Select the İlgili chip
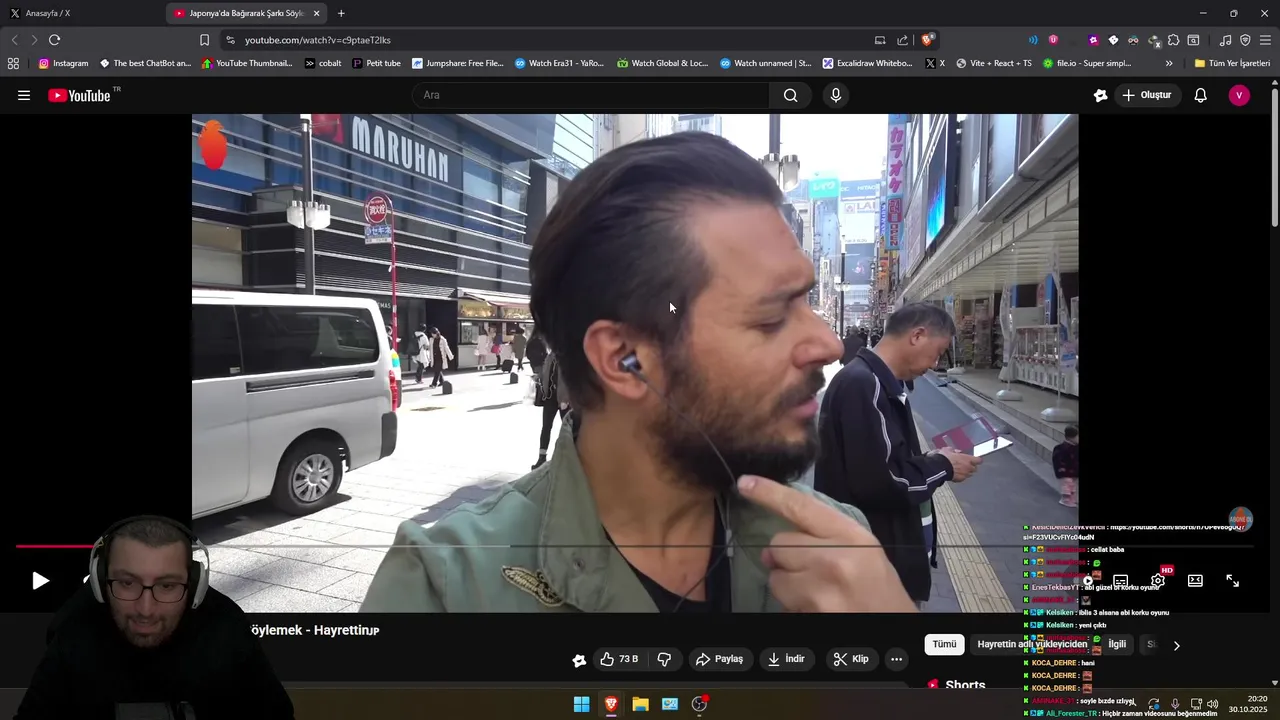The height and width of the screenshot is (720, 1280). (x=1117, y=644)
